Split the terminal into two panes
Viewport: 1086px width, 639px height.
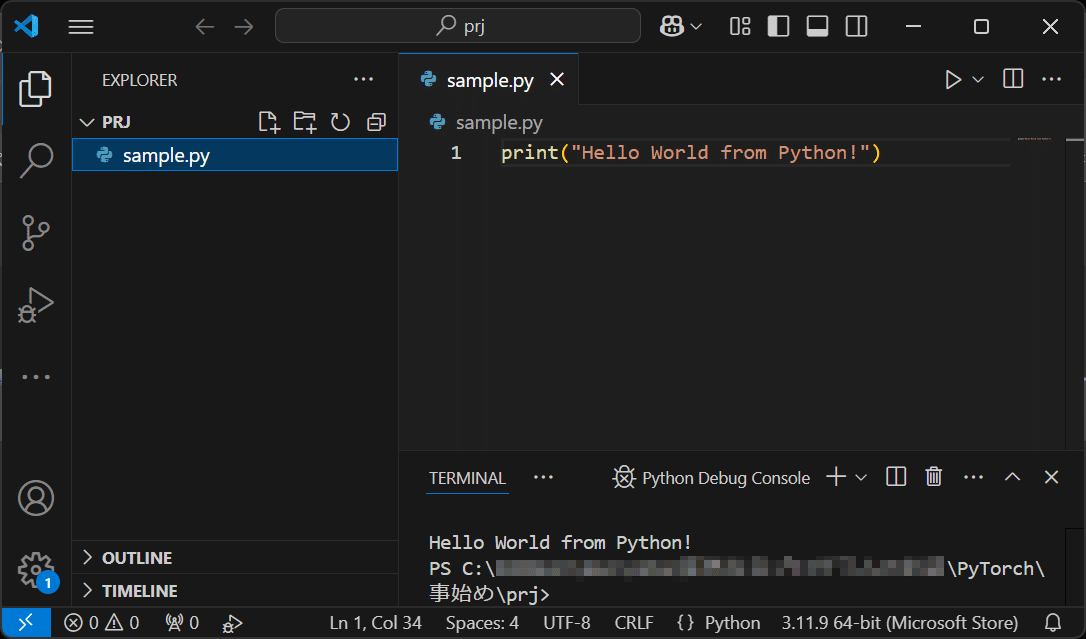pyautogui.click(x=895, y=477)
